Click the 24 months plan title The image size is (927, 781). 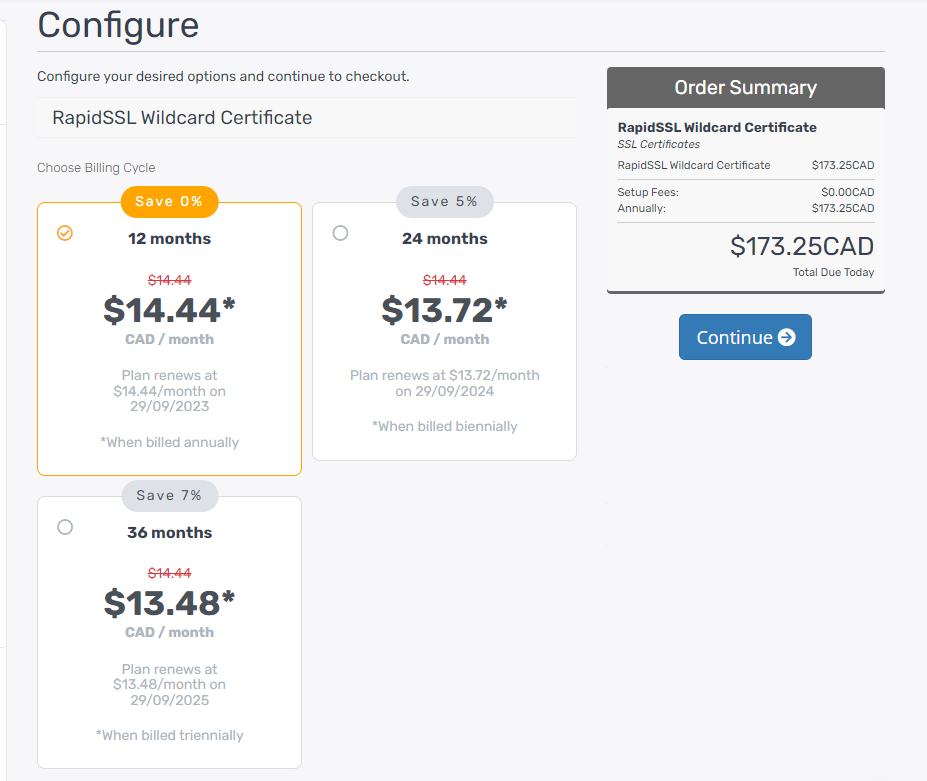(x=444, y=239)
